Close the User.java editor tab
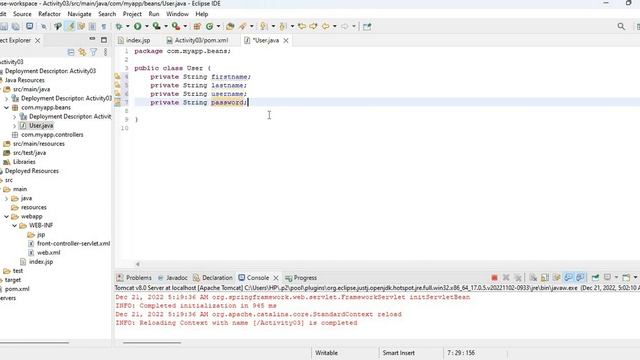The image size is (640, 360). (286, 40)
